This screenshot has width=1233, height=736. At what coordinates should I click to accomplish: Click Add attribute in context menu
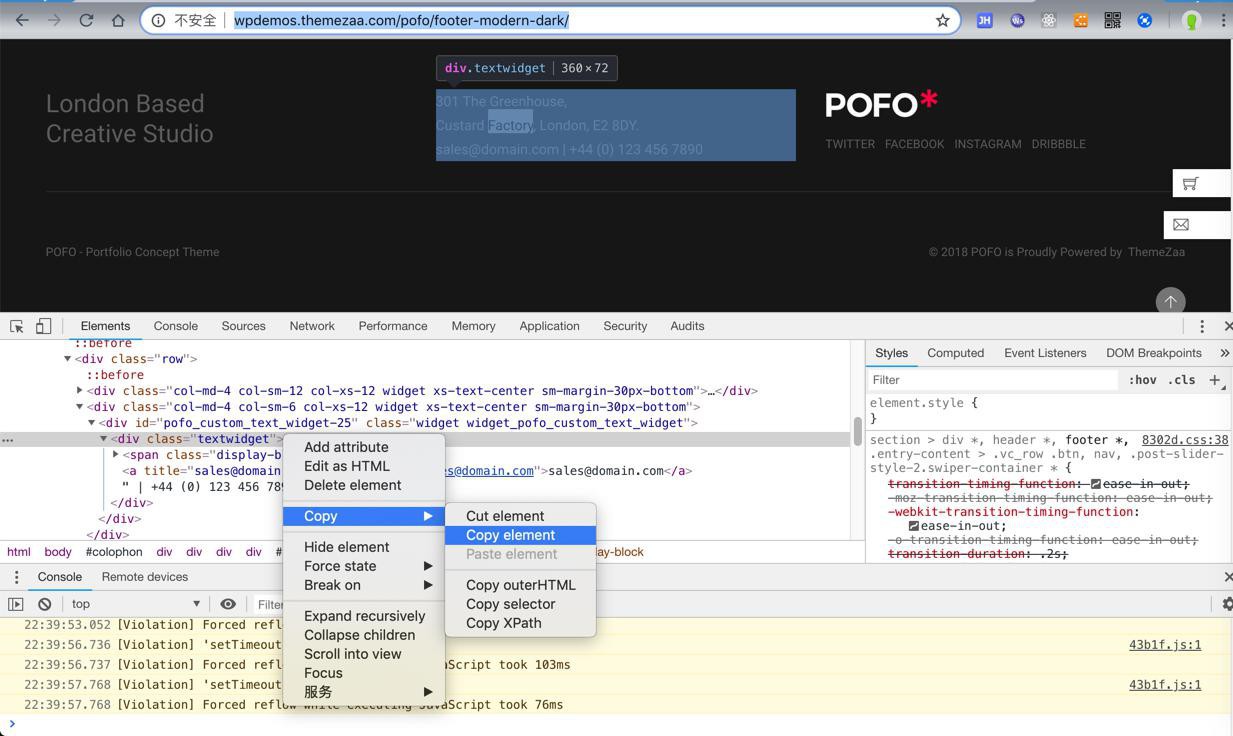pyautogui.click(x=364, y=447)
